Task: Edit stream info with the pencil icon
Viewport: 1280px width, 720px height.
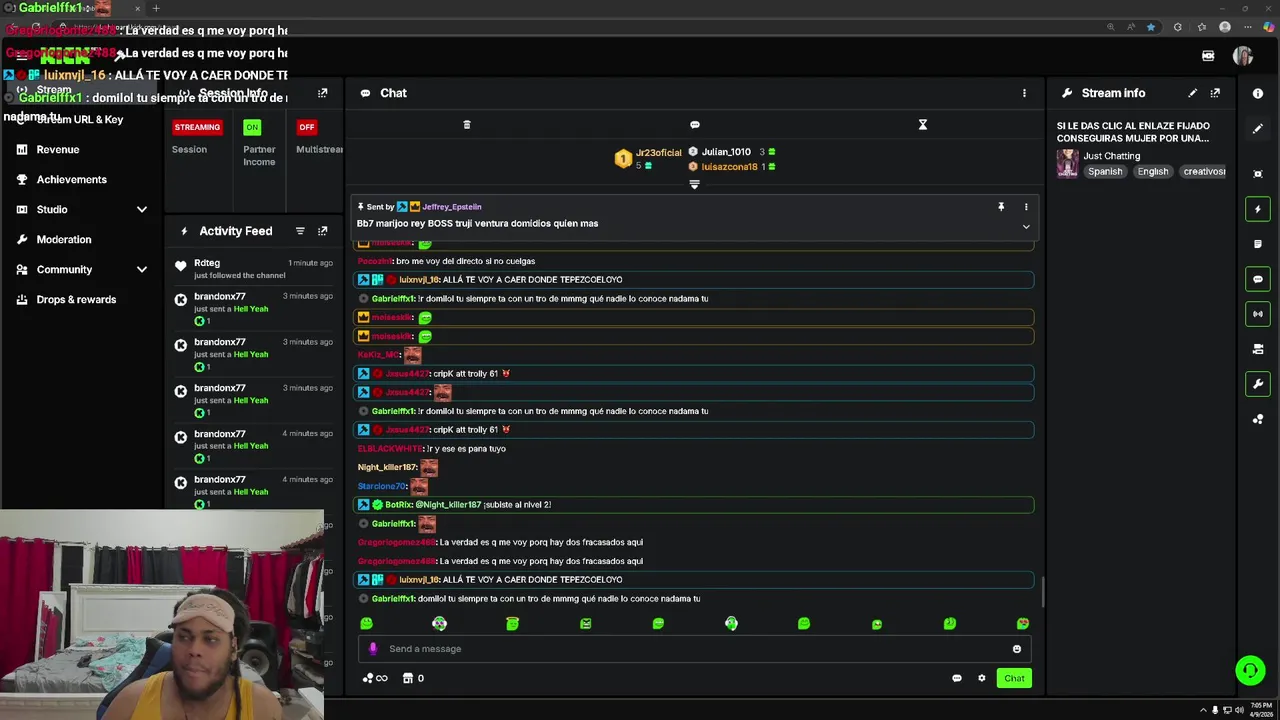Action: [1192, 93]
